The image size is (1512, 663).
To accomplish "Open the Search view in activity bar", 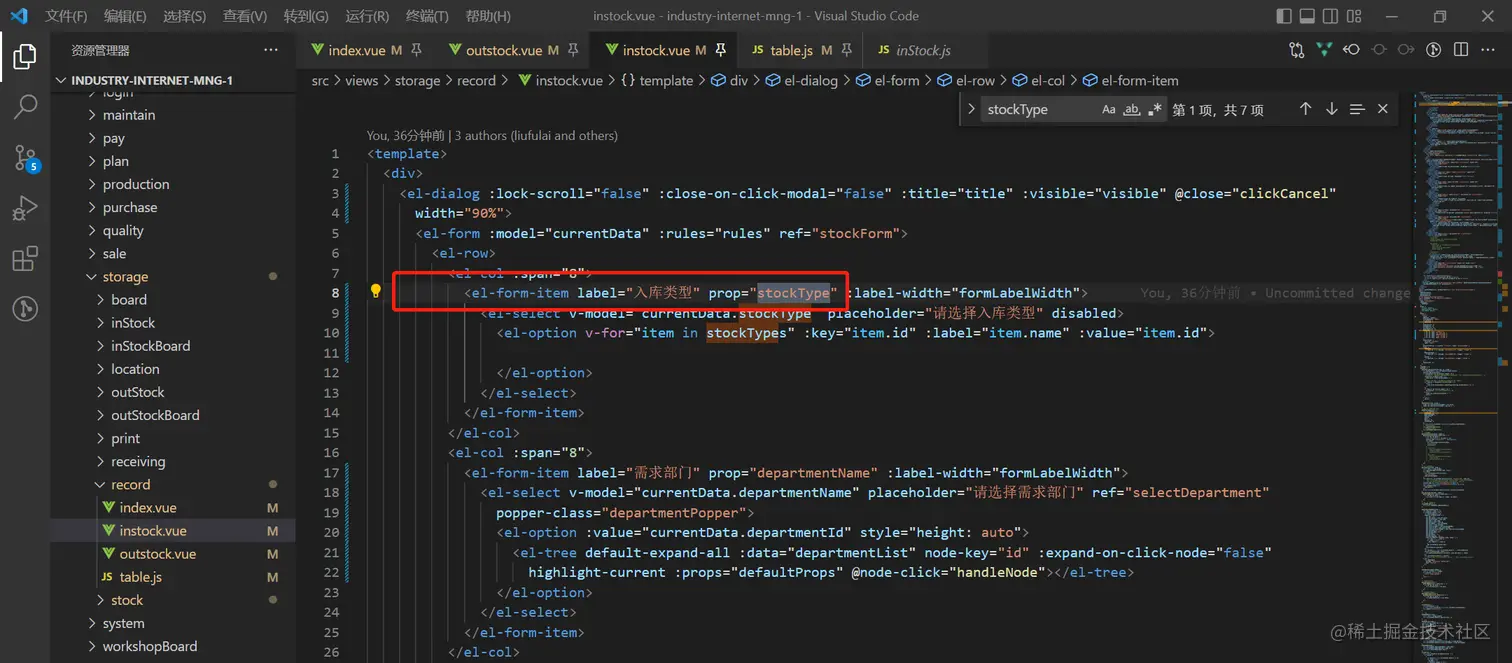I will tap(25, 106).
